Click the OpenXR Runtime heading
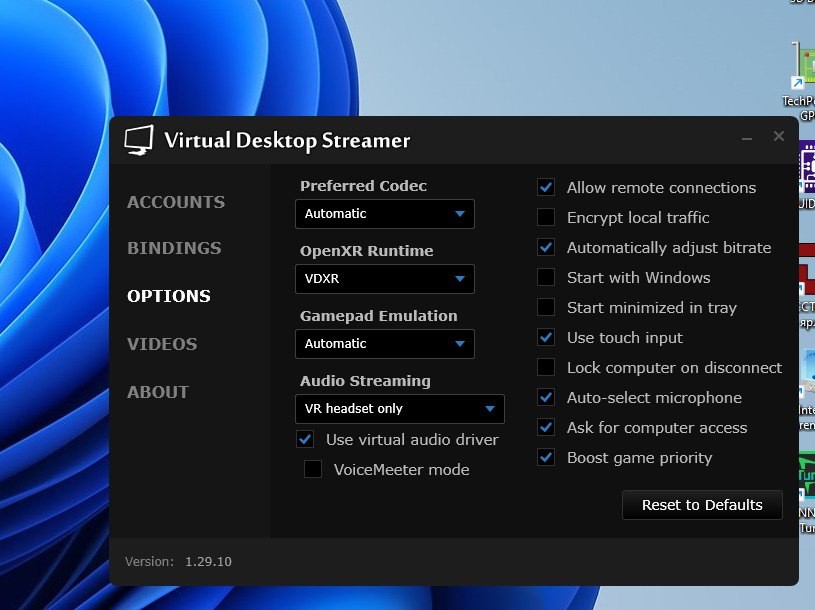The image size is (815, 610). pyautogui.click(x=366, y=250)
